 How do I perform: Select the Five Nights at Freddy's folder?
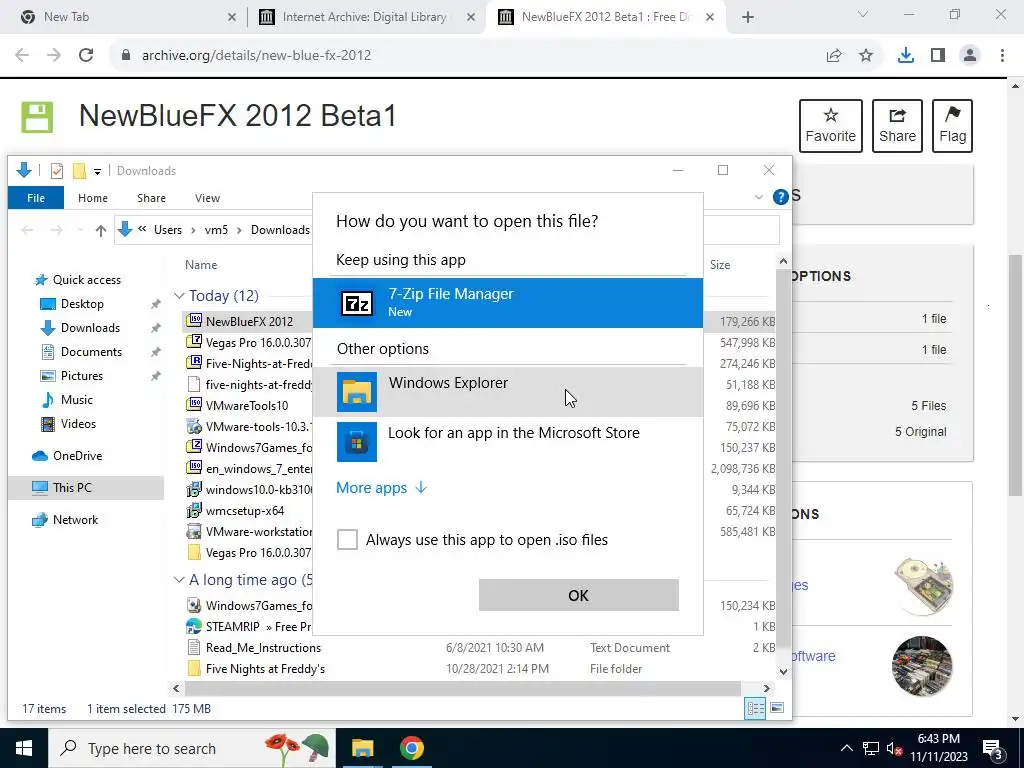coord(264,669)
